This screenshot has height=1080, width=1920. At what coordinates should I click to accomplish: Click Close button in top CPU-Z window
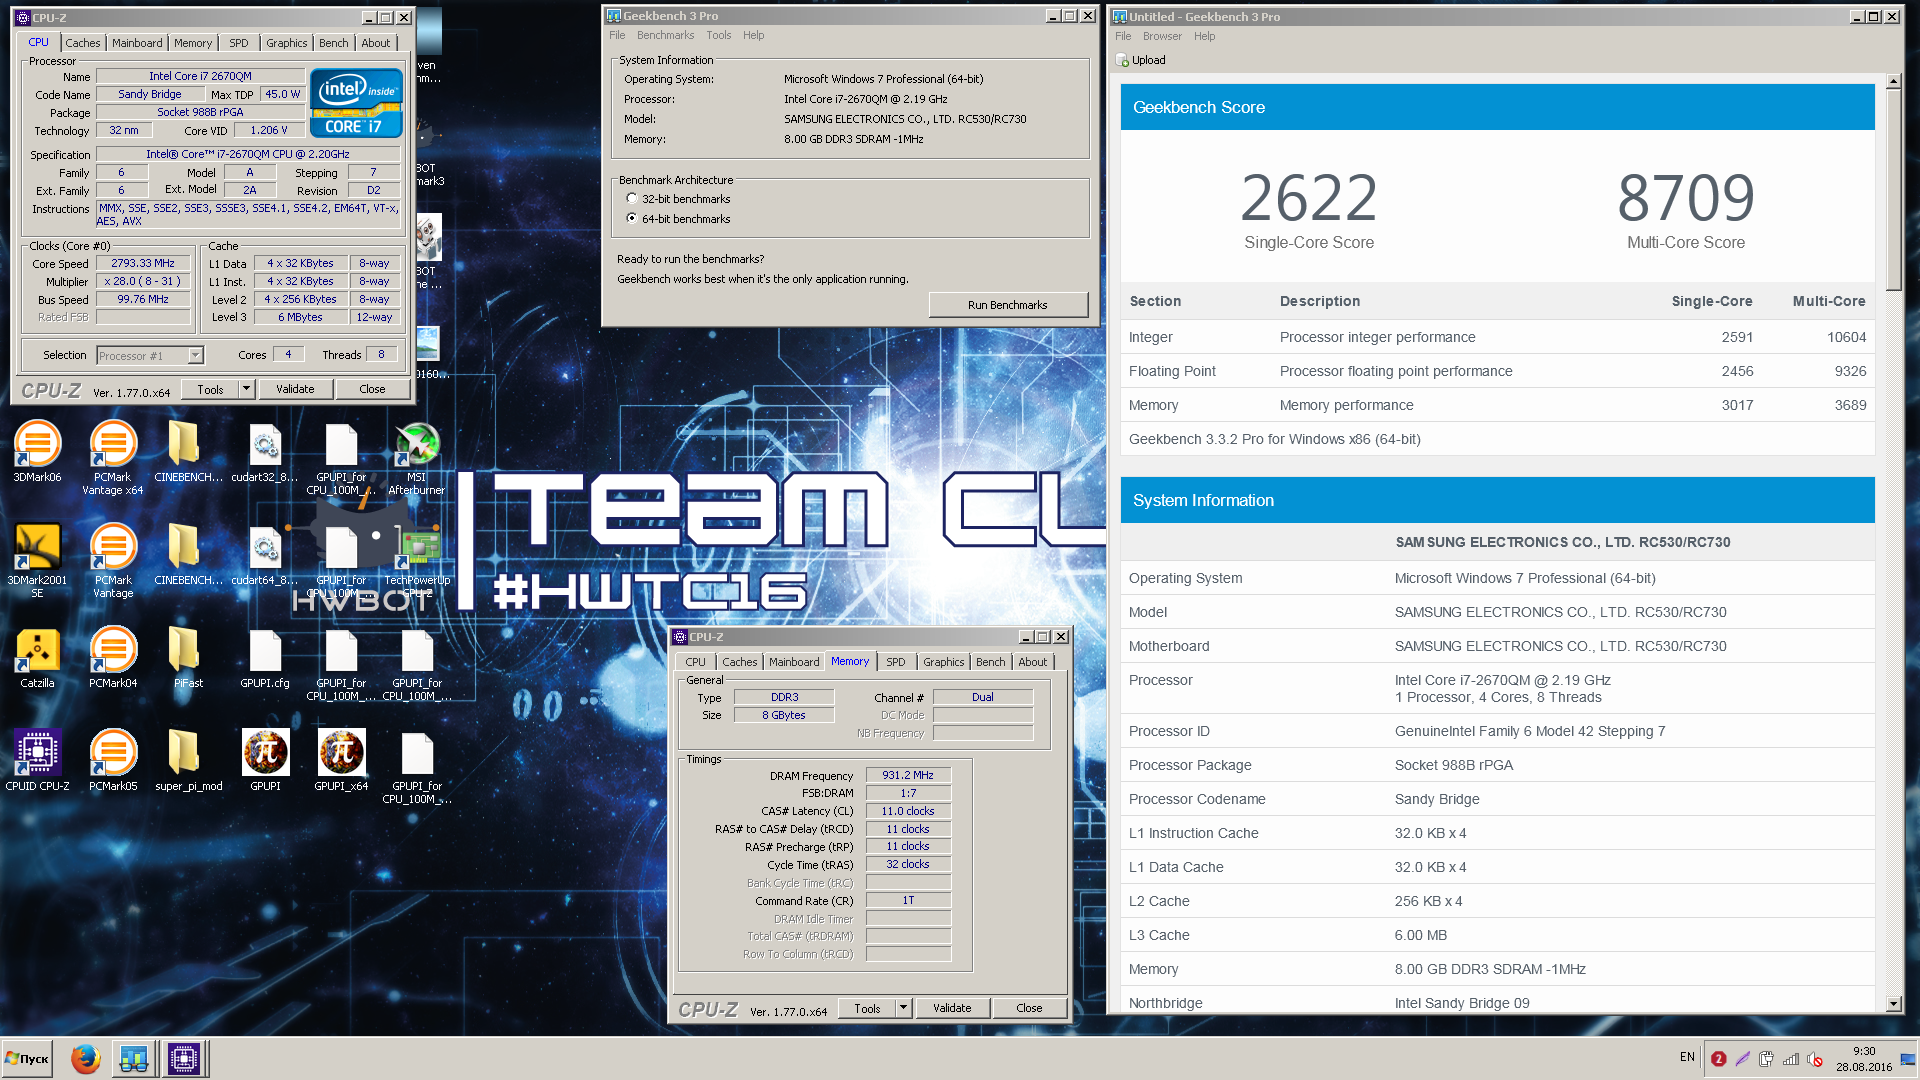pyautogui.click(x=372, y=389)
